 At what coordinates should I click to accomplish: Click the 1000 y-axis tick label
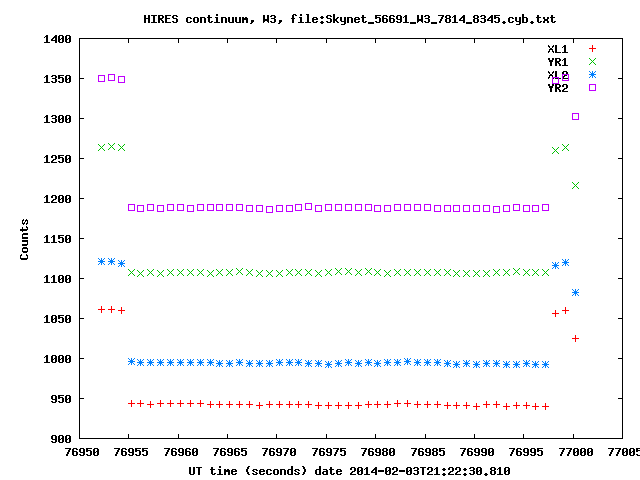coord(57,359)
